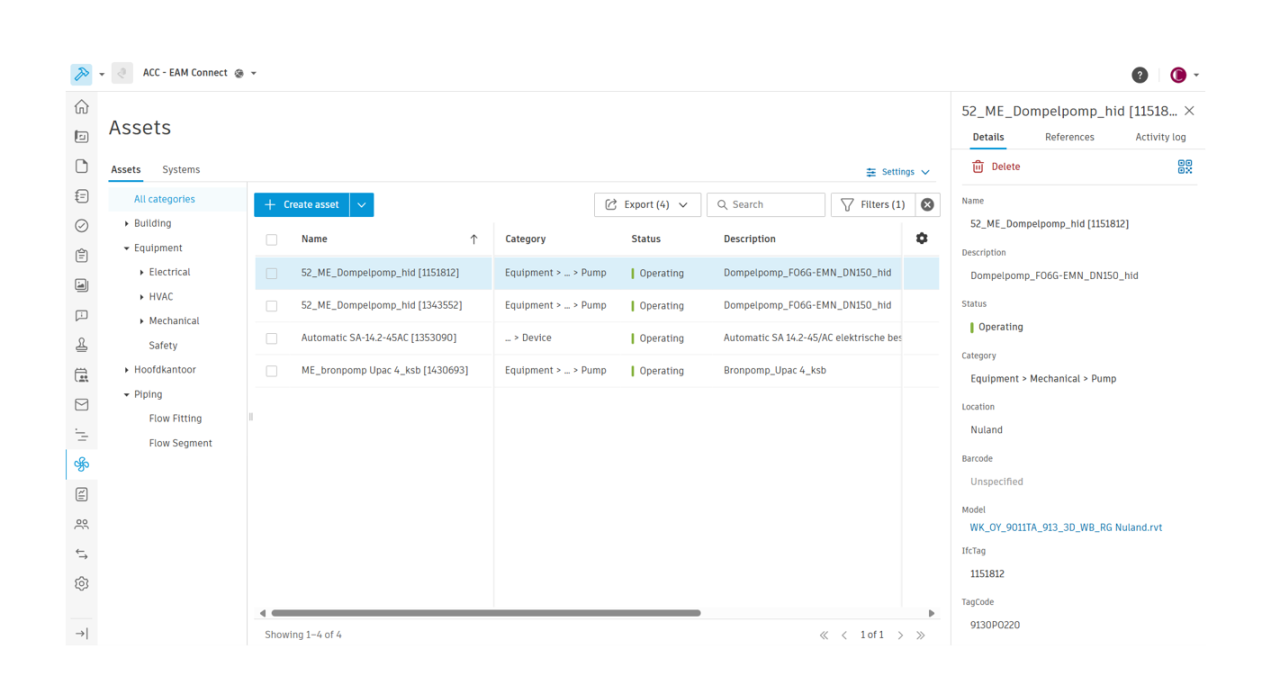Image resolution: width=1280 pixels, height=694 pixels.
Task: Open the WK_OY_9011TA model file link
Action: pyautogui.click(x=1065, y=528)
